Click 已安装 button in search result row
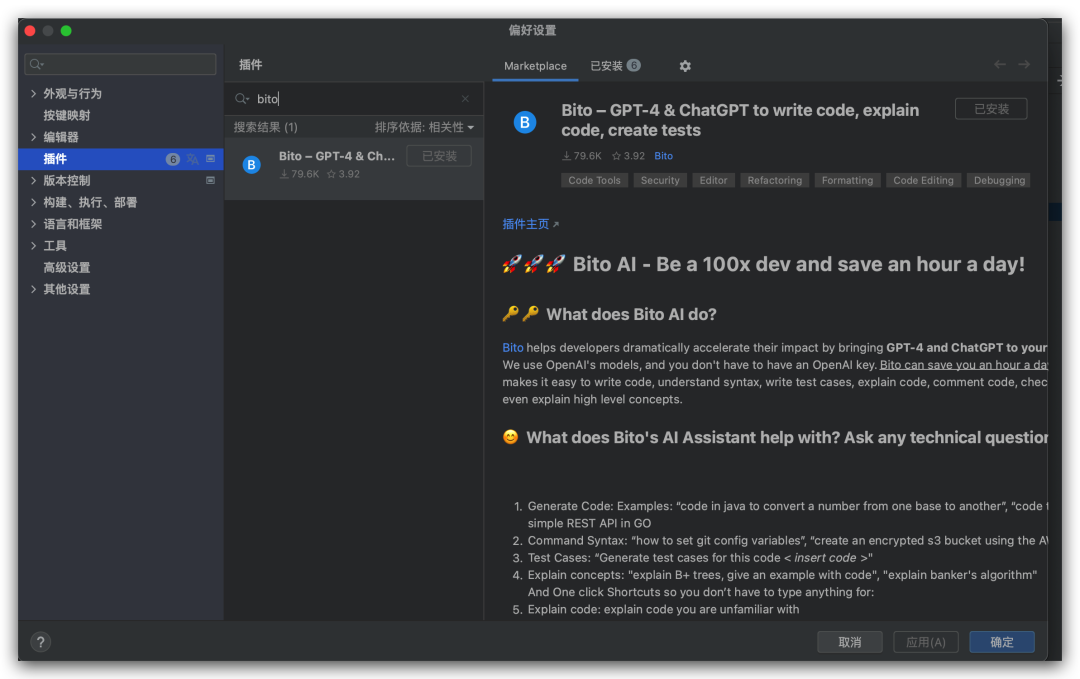The height and width of the screenshot is (679, 1080). pos(439,156)
